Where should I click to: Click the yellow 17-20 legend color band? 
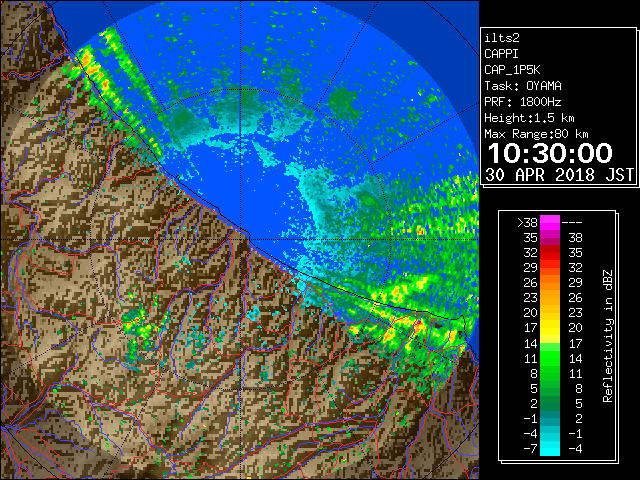coord(550,328)
